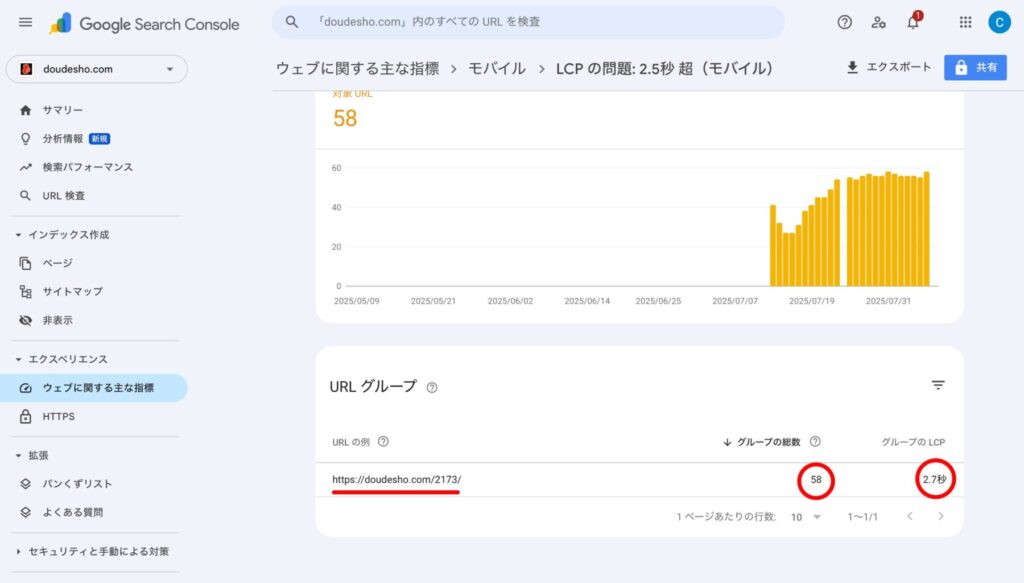Click the URL inspection search field

(528, 22)
